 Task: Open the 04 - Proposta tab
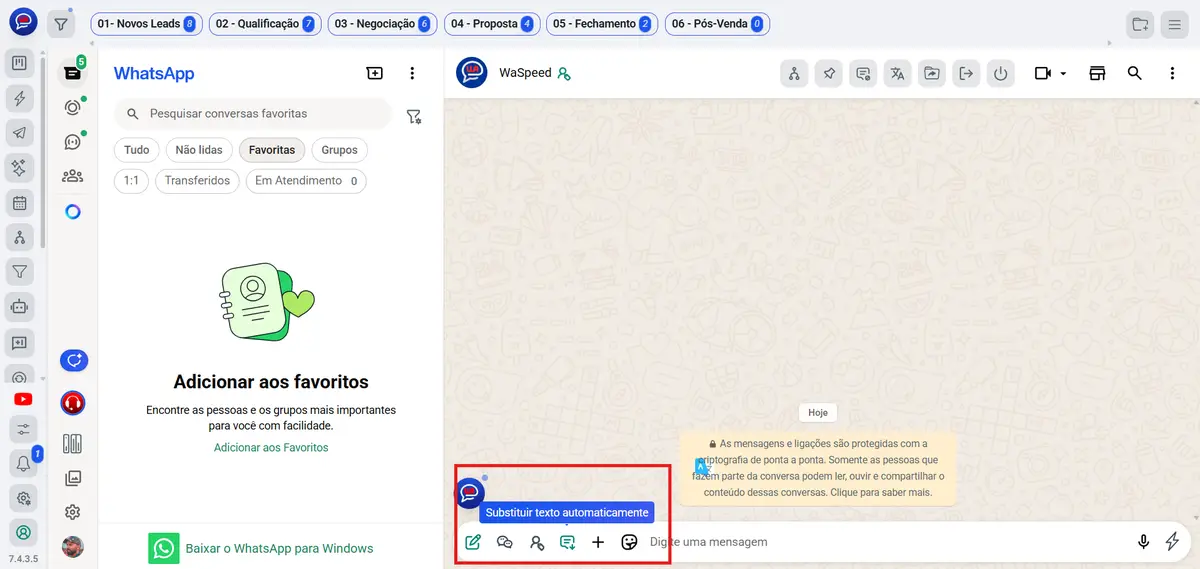pyautogui.click(x=491, y=24)
